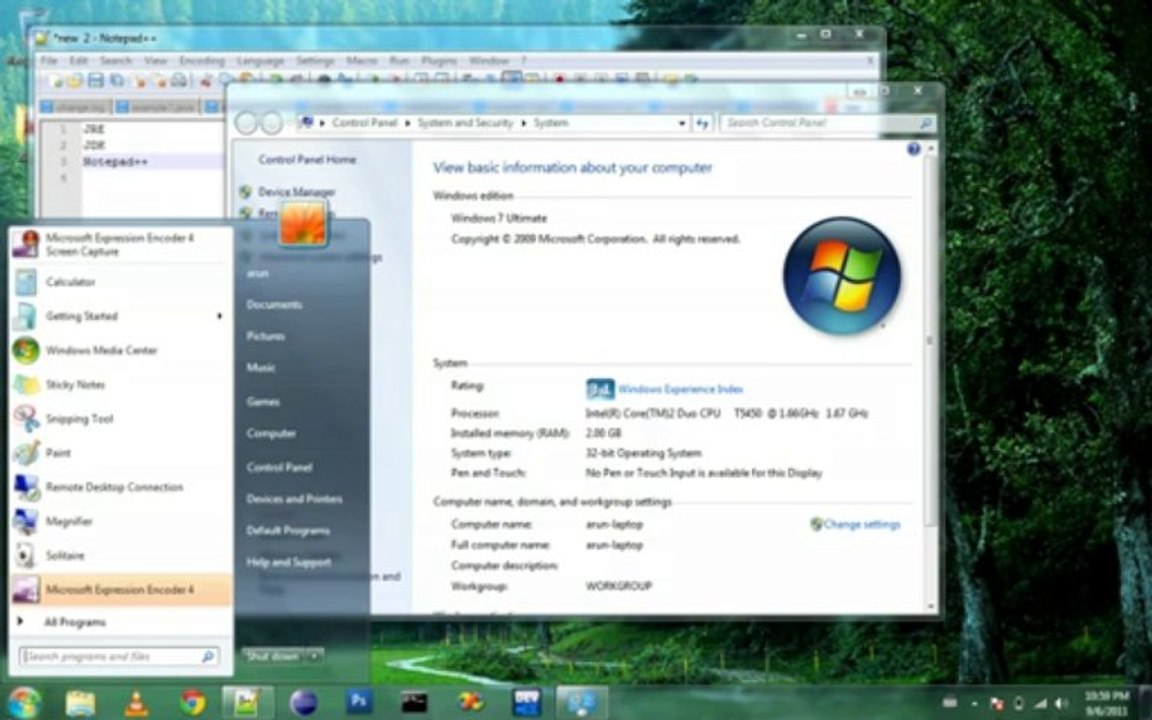
Task: Open Photoshop from the taskbar
Action: pos(359,702)
